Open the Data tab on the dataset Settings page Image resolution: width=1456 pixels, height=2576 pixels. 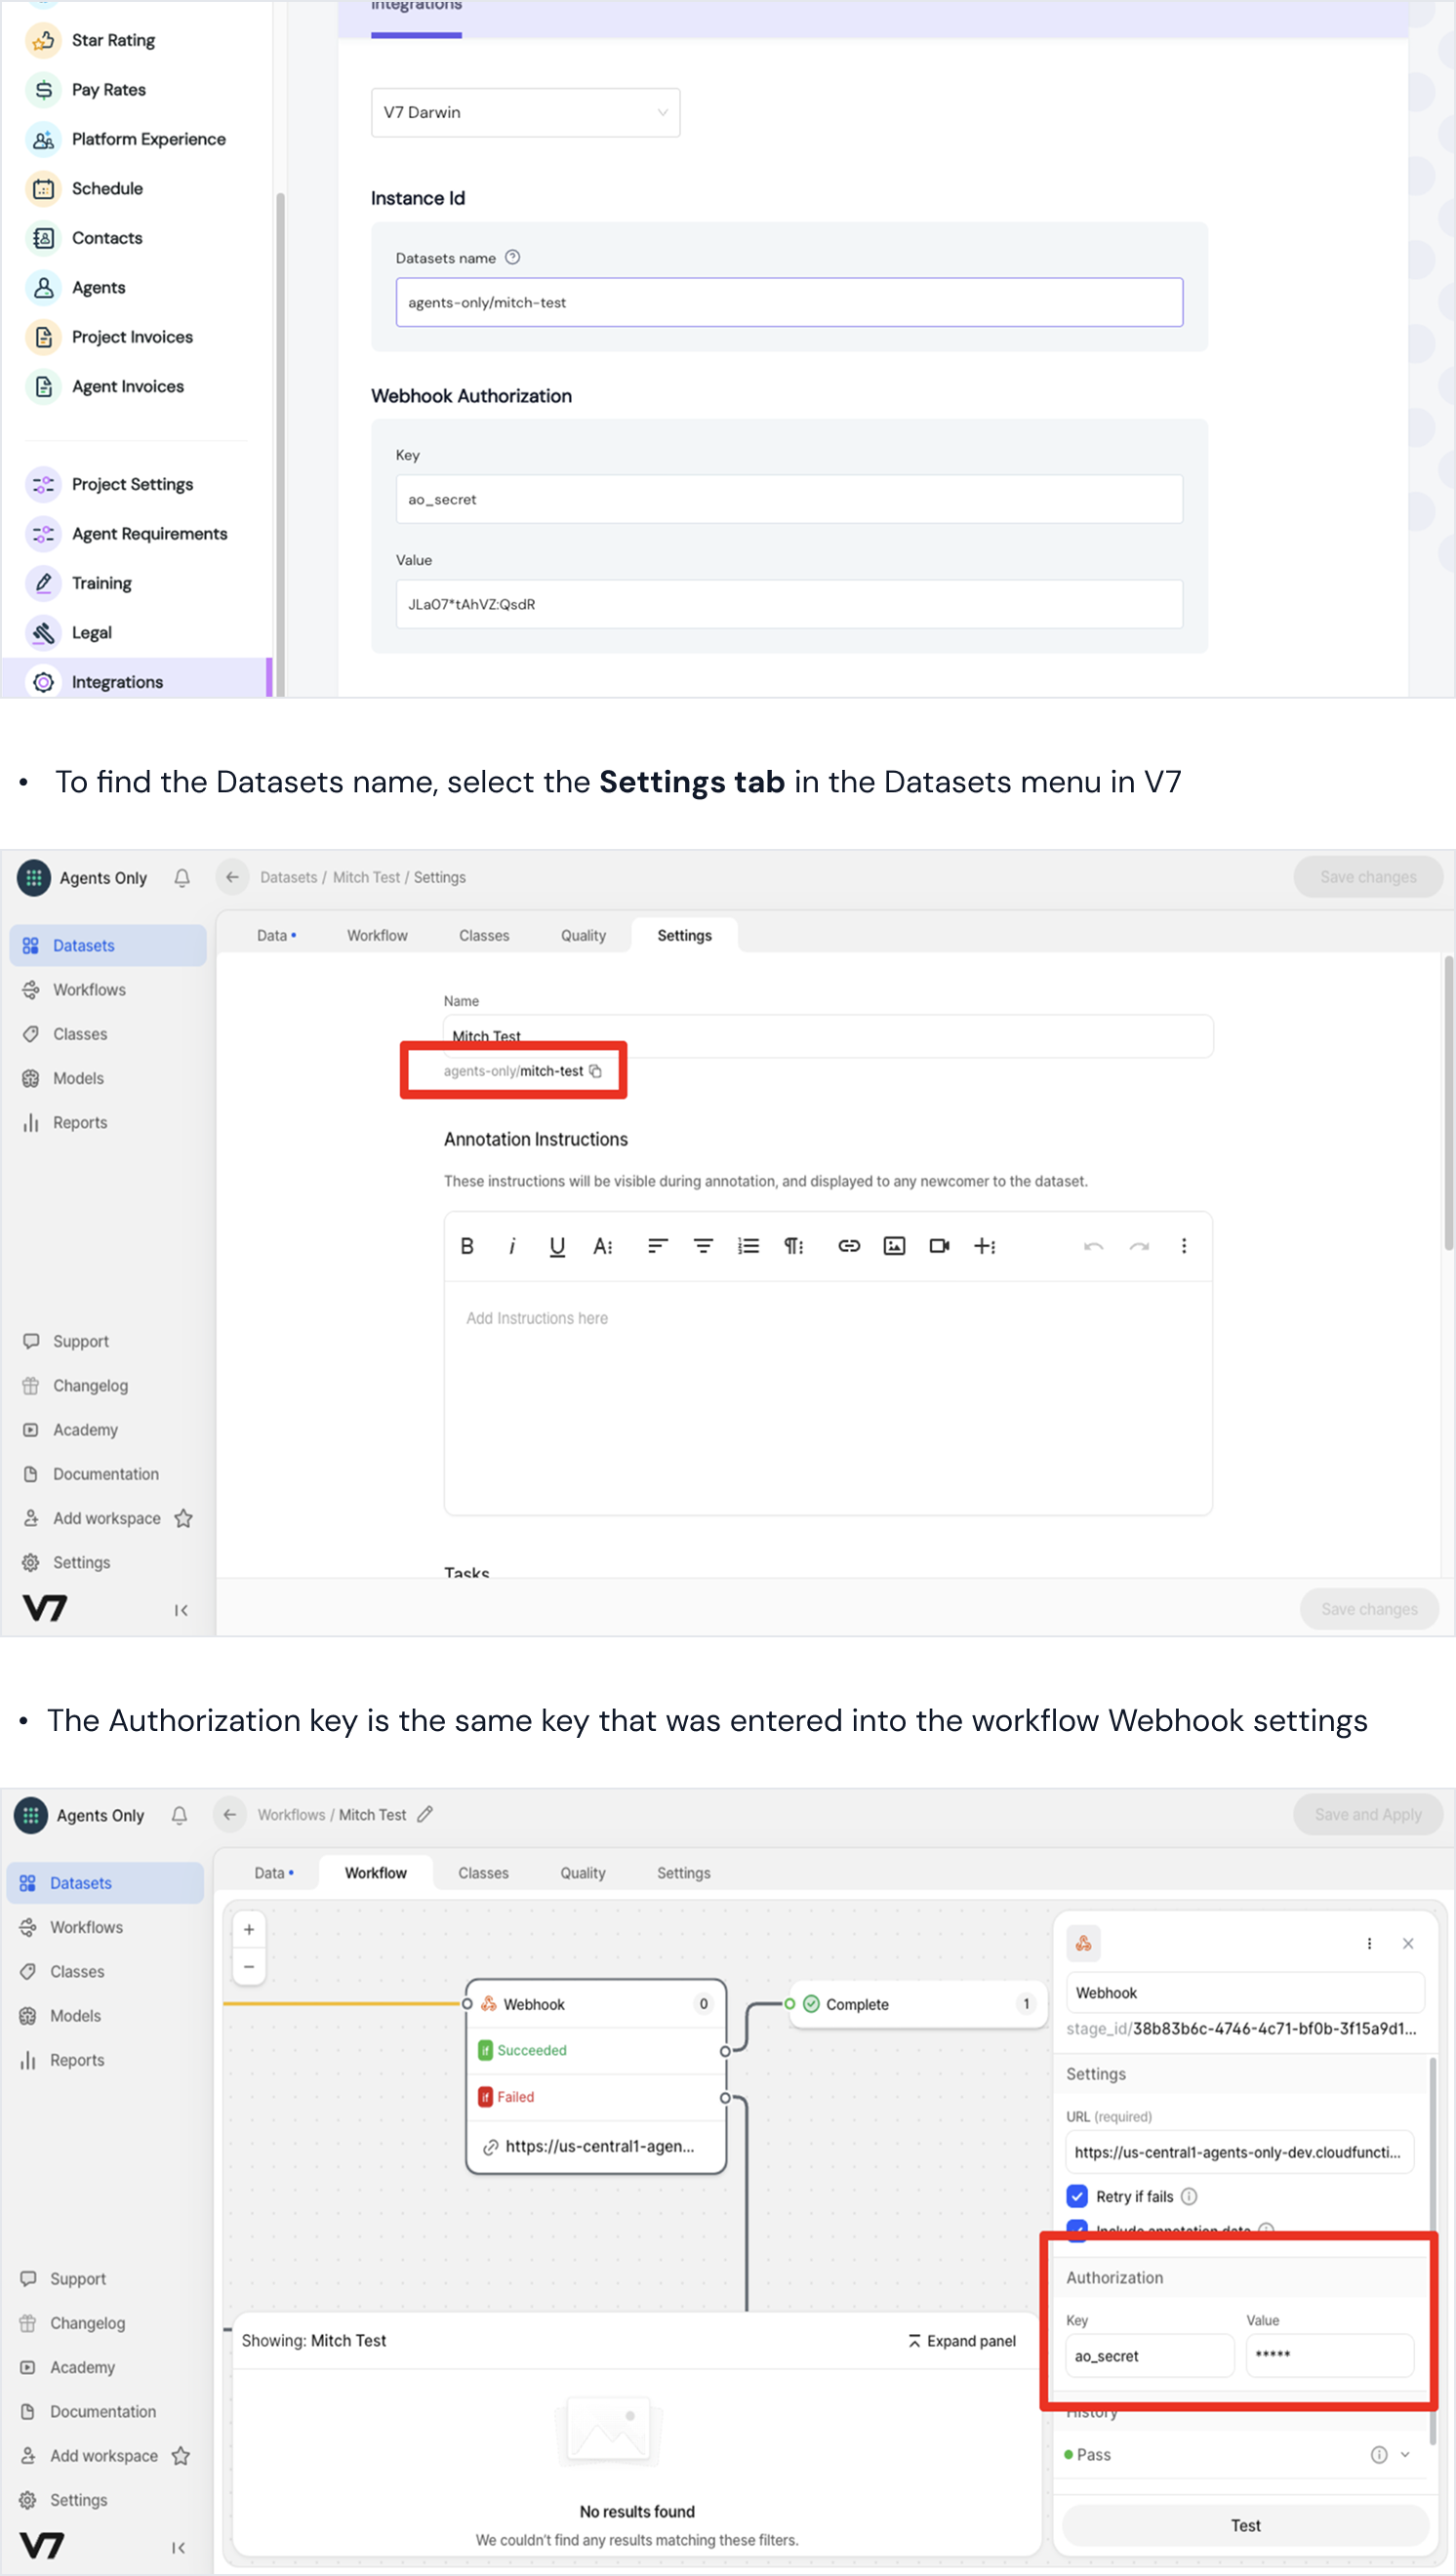pyautogui.click(x=275, y=935)
